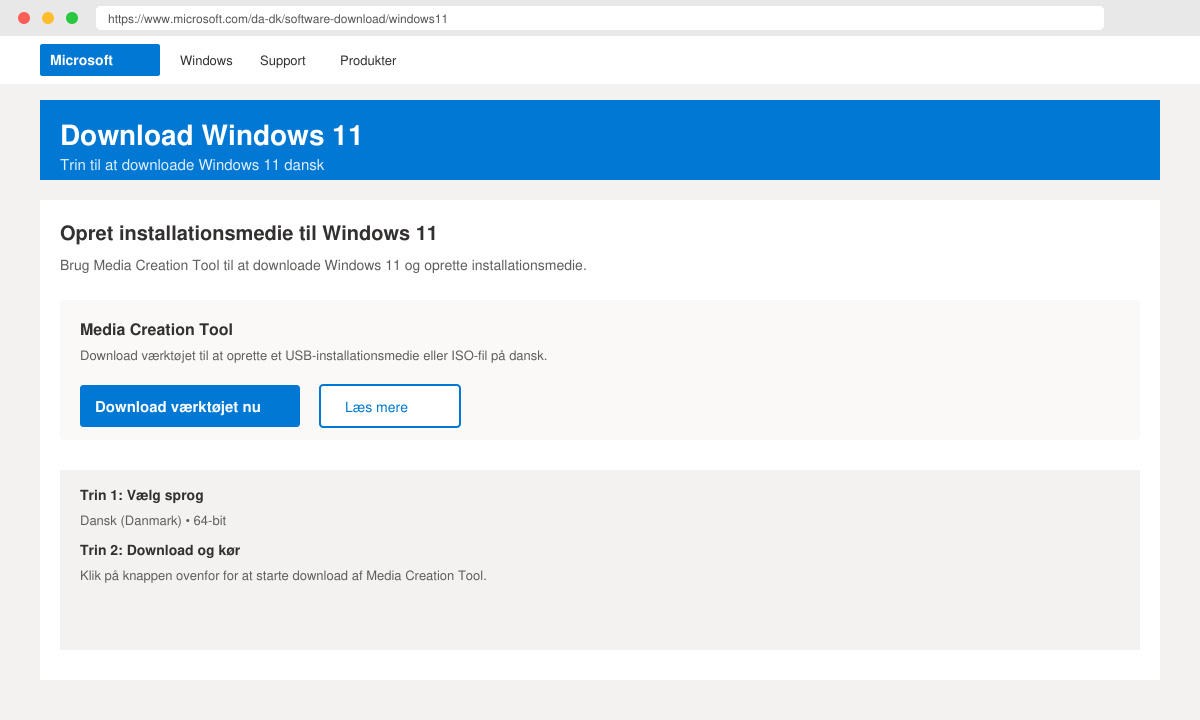Click 'Trin til at downloade Windows 11 dansk' text

192,165
